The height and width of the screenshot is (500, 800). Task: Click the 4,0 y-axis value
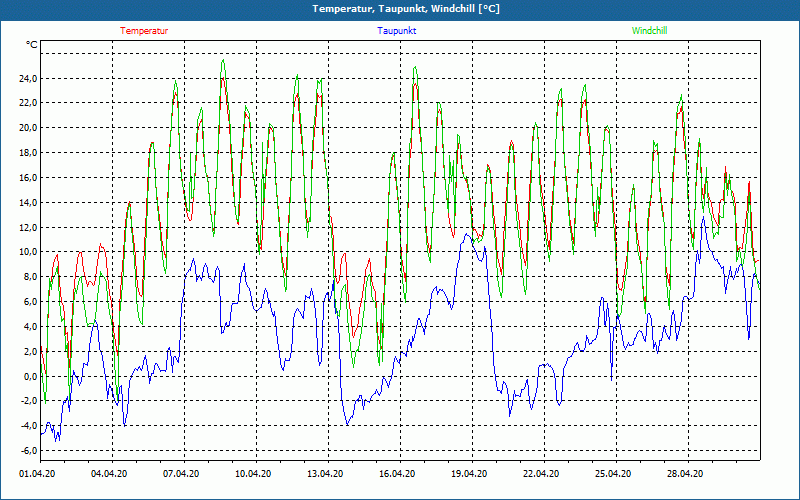coord(29,327)
